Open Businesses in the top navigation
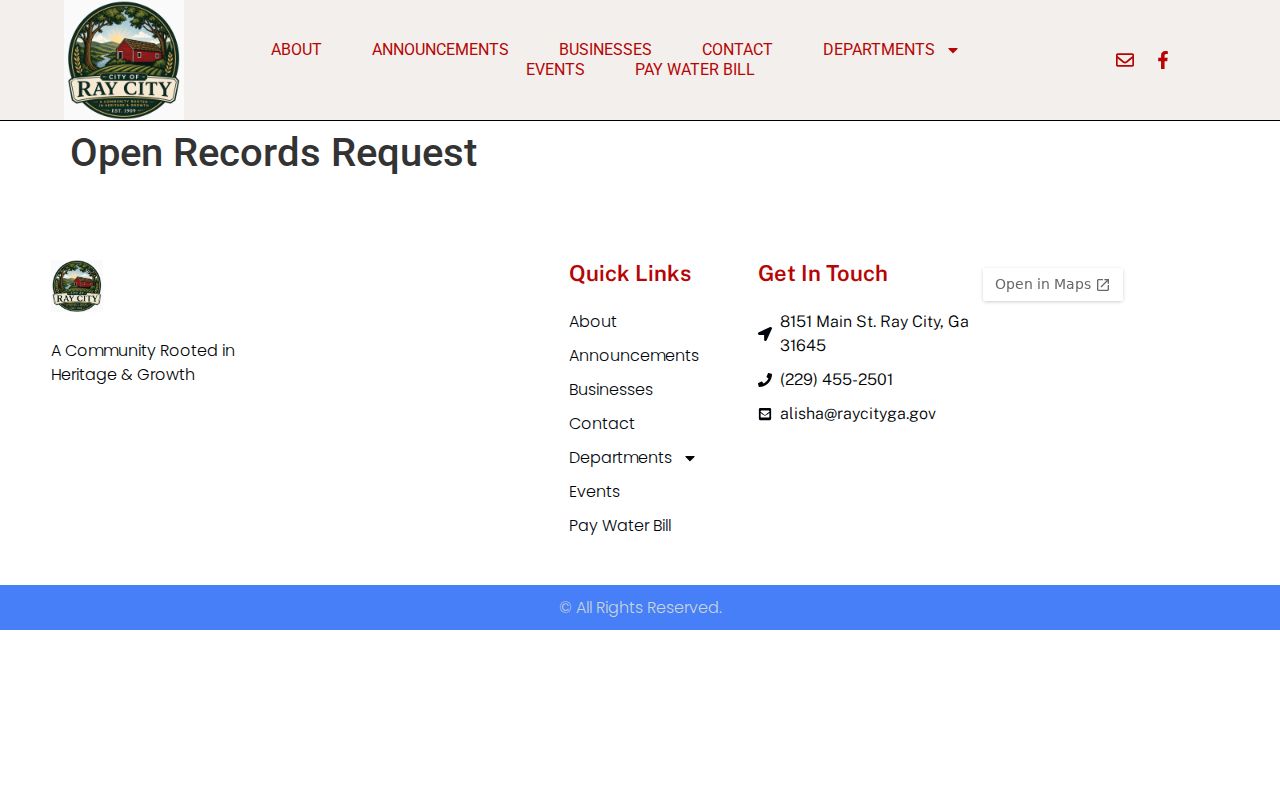 pyautogui.click(x=605, y=50)
